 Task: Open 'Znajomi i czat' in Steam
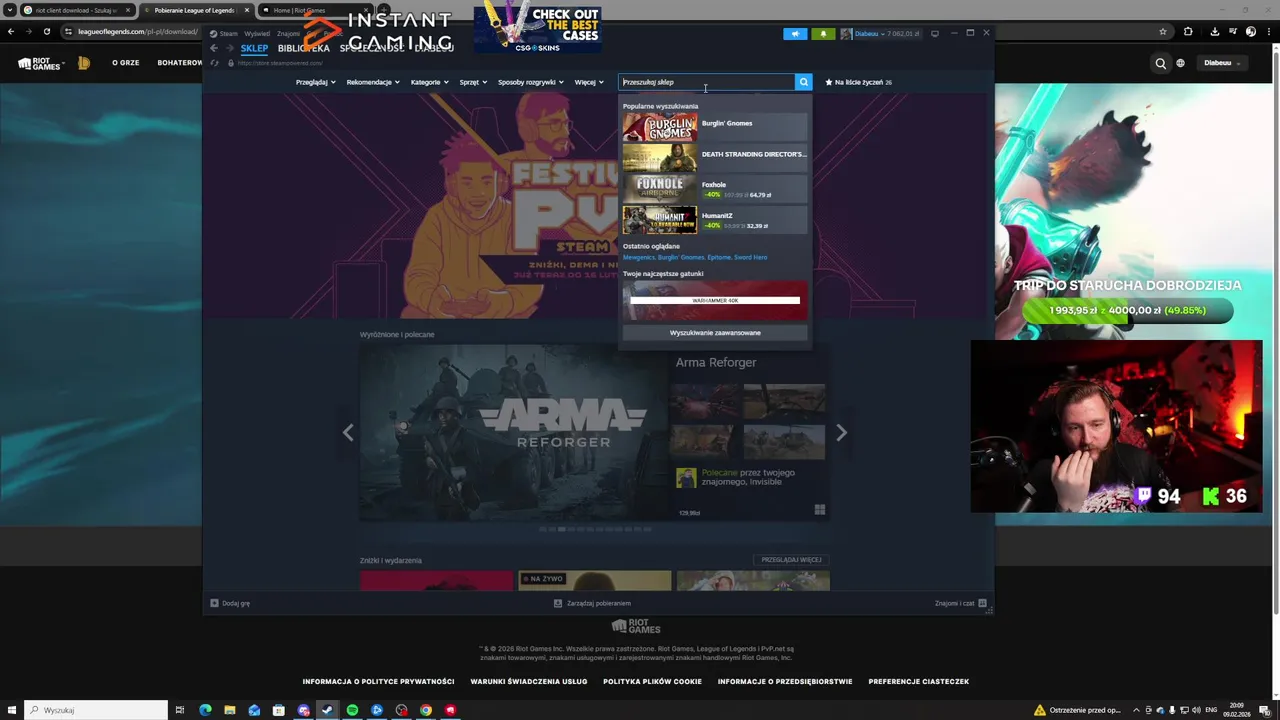[x=961, y=603]
